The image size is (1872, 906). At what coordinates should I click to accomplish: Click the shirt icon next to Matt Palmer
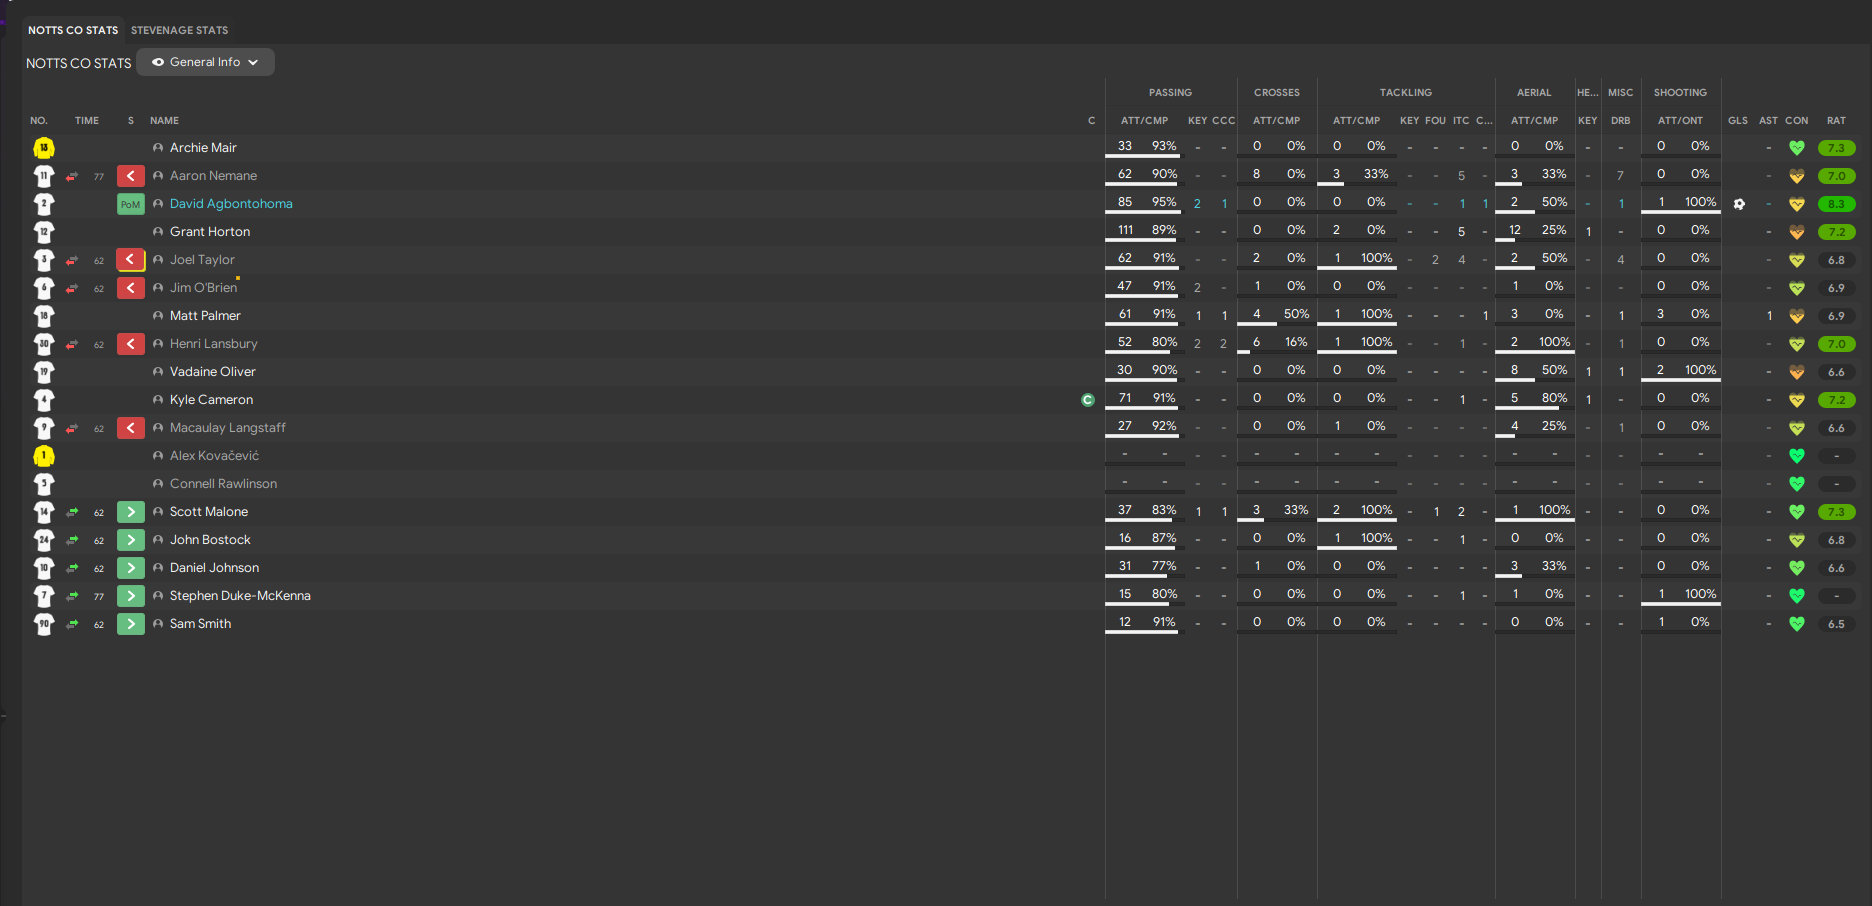click(x=44, y=316)
